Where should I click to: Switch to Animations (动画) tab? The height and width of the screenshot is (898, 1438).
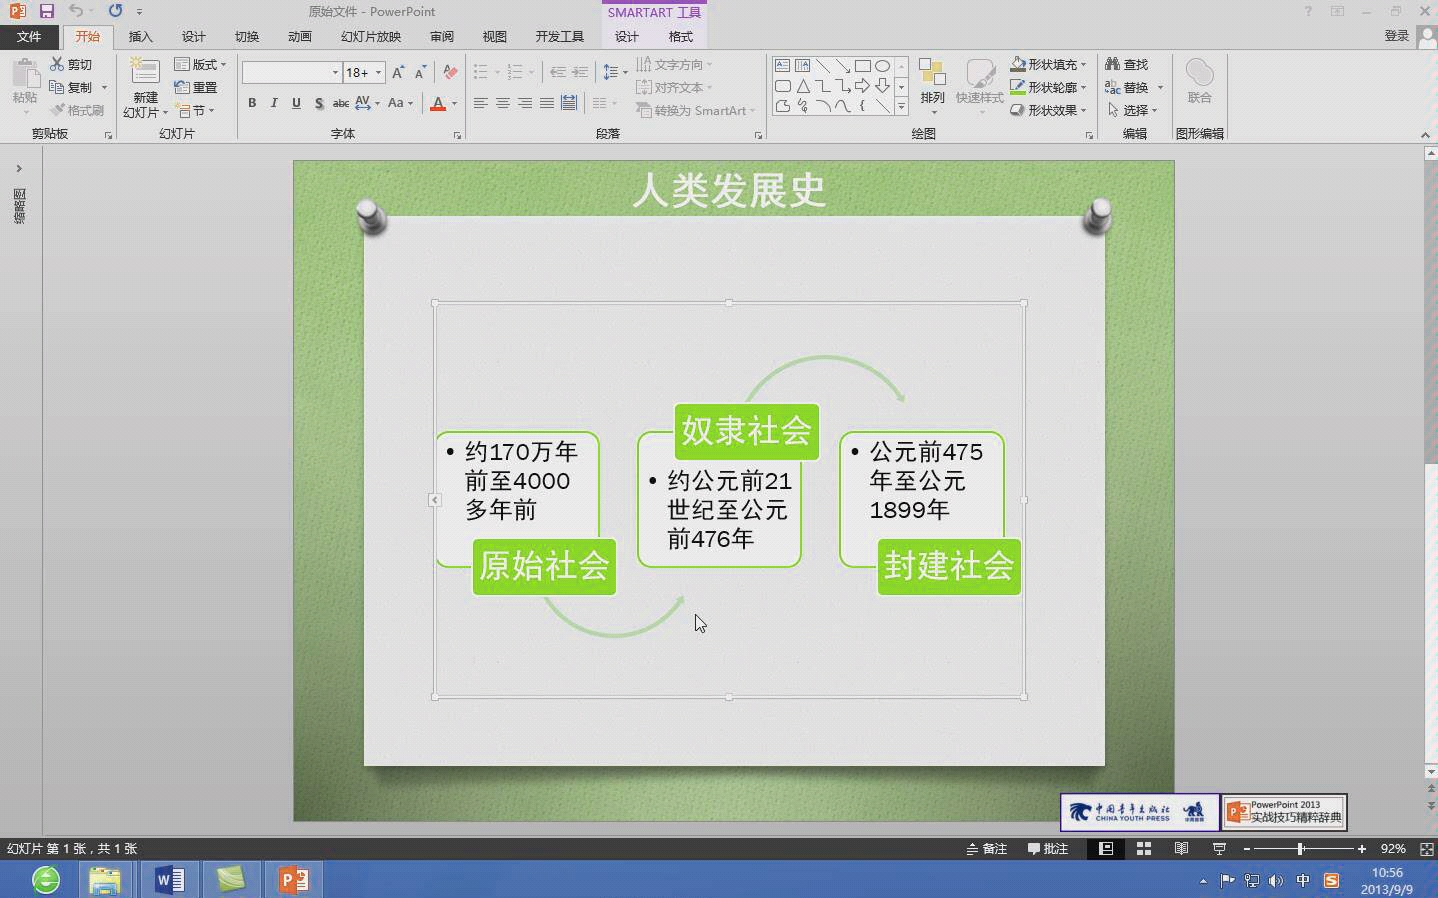(x=300, y=36)
